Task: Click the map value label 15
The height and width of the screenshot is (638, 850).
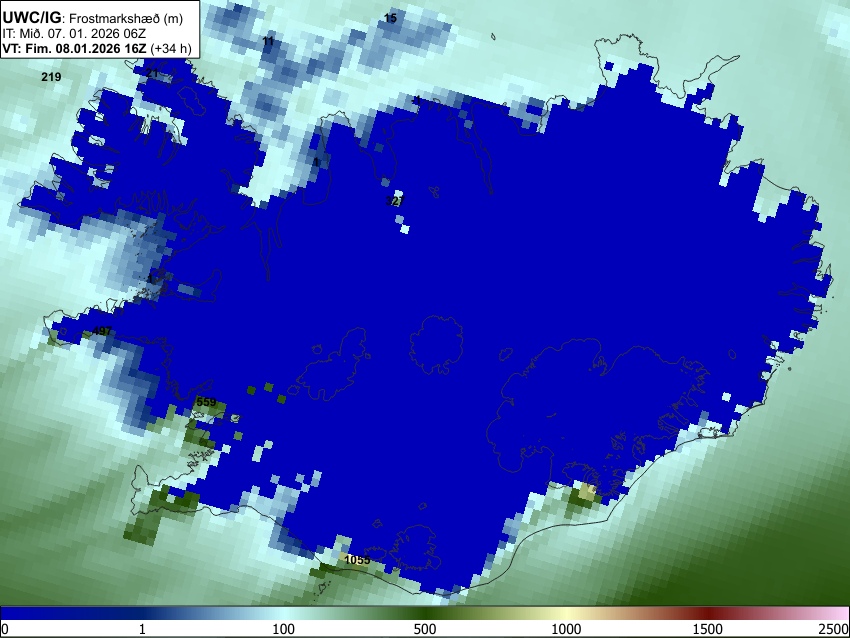Action: [x=390, y=18]
